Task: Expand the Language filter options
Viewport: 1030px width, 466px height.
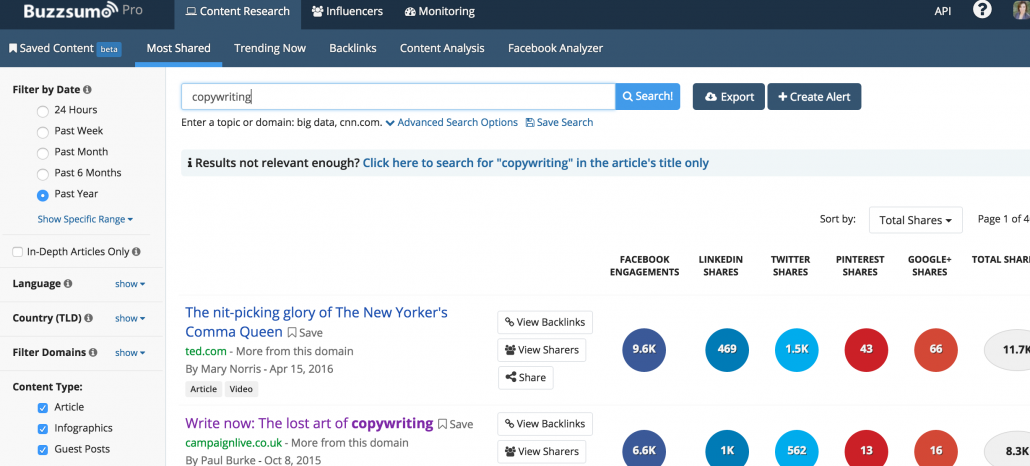Action: point(129,284)
